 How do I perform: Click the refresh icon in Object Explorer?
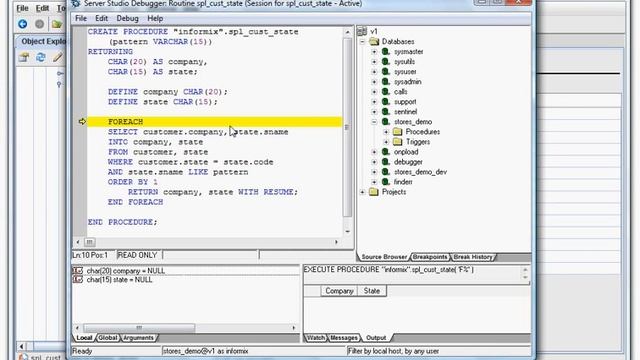[41, 57]
